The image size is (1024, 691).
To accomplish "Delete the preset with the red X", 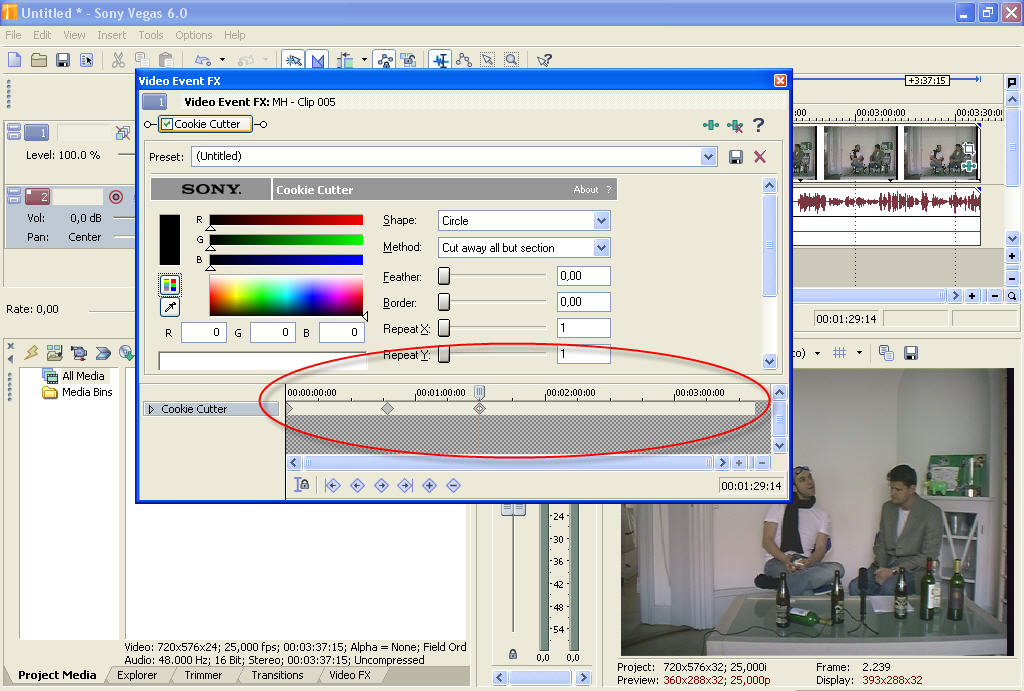I will point(760,157).
